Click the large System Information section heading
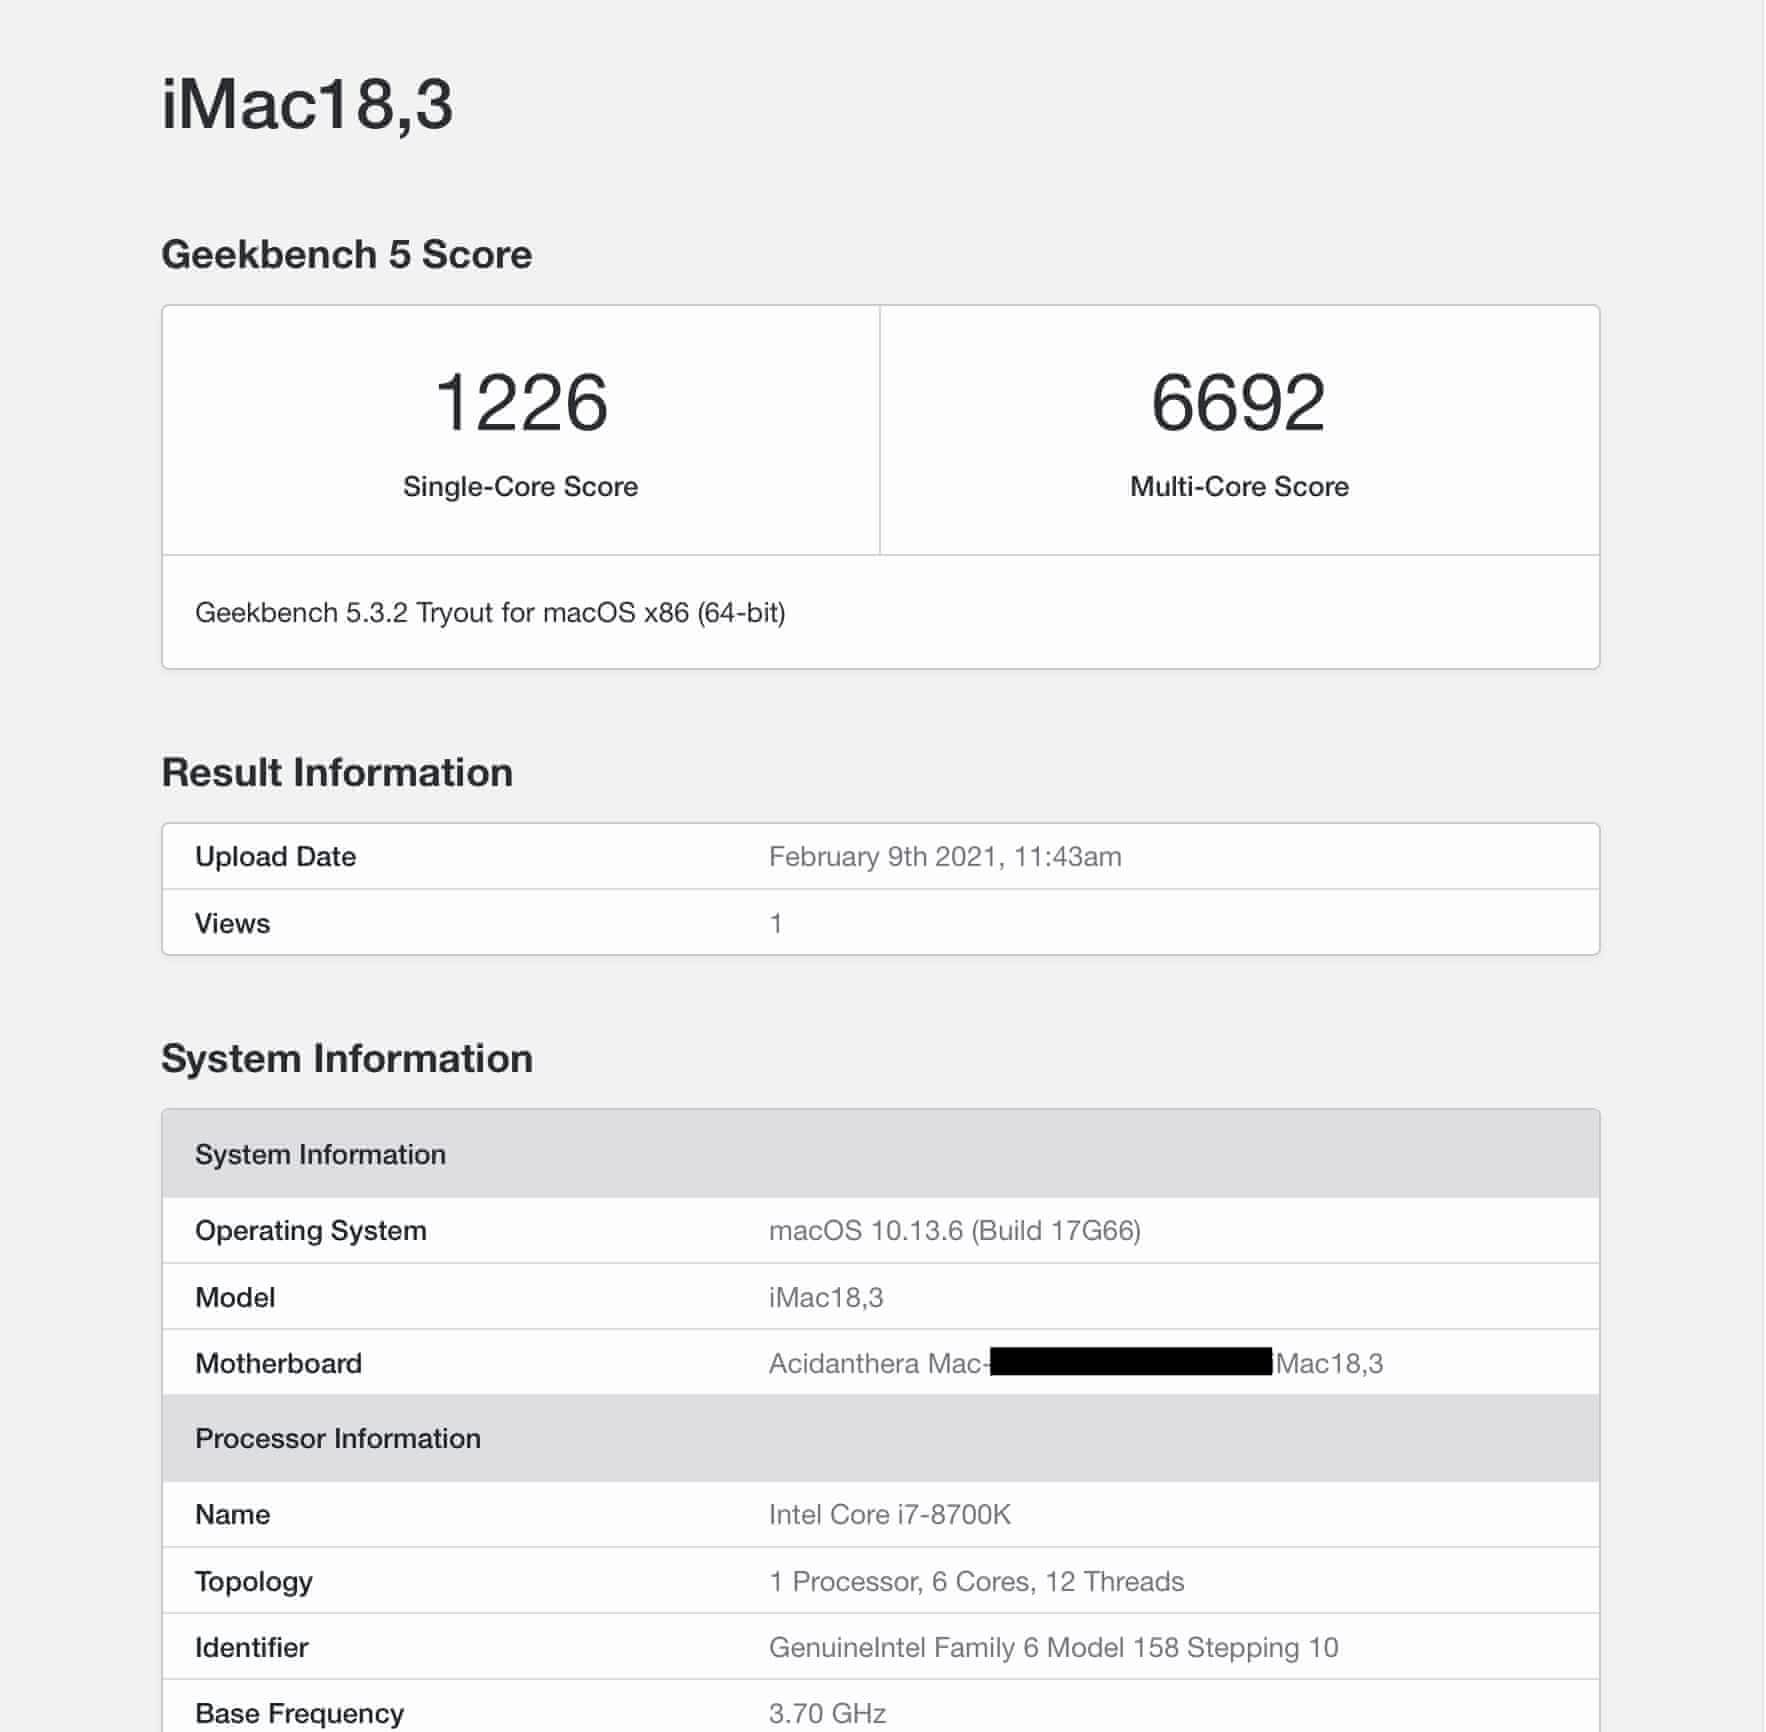This screenshot has width=1766, height=1732. click(x=346, y=1059)
